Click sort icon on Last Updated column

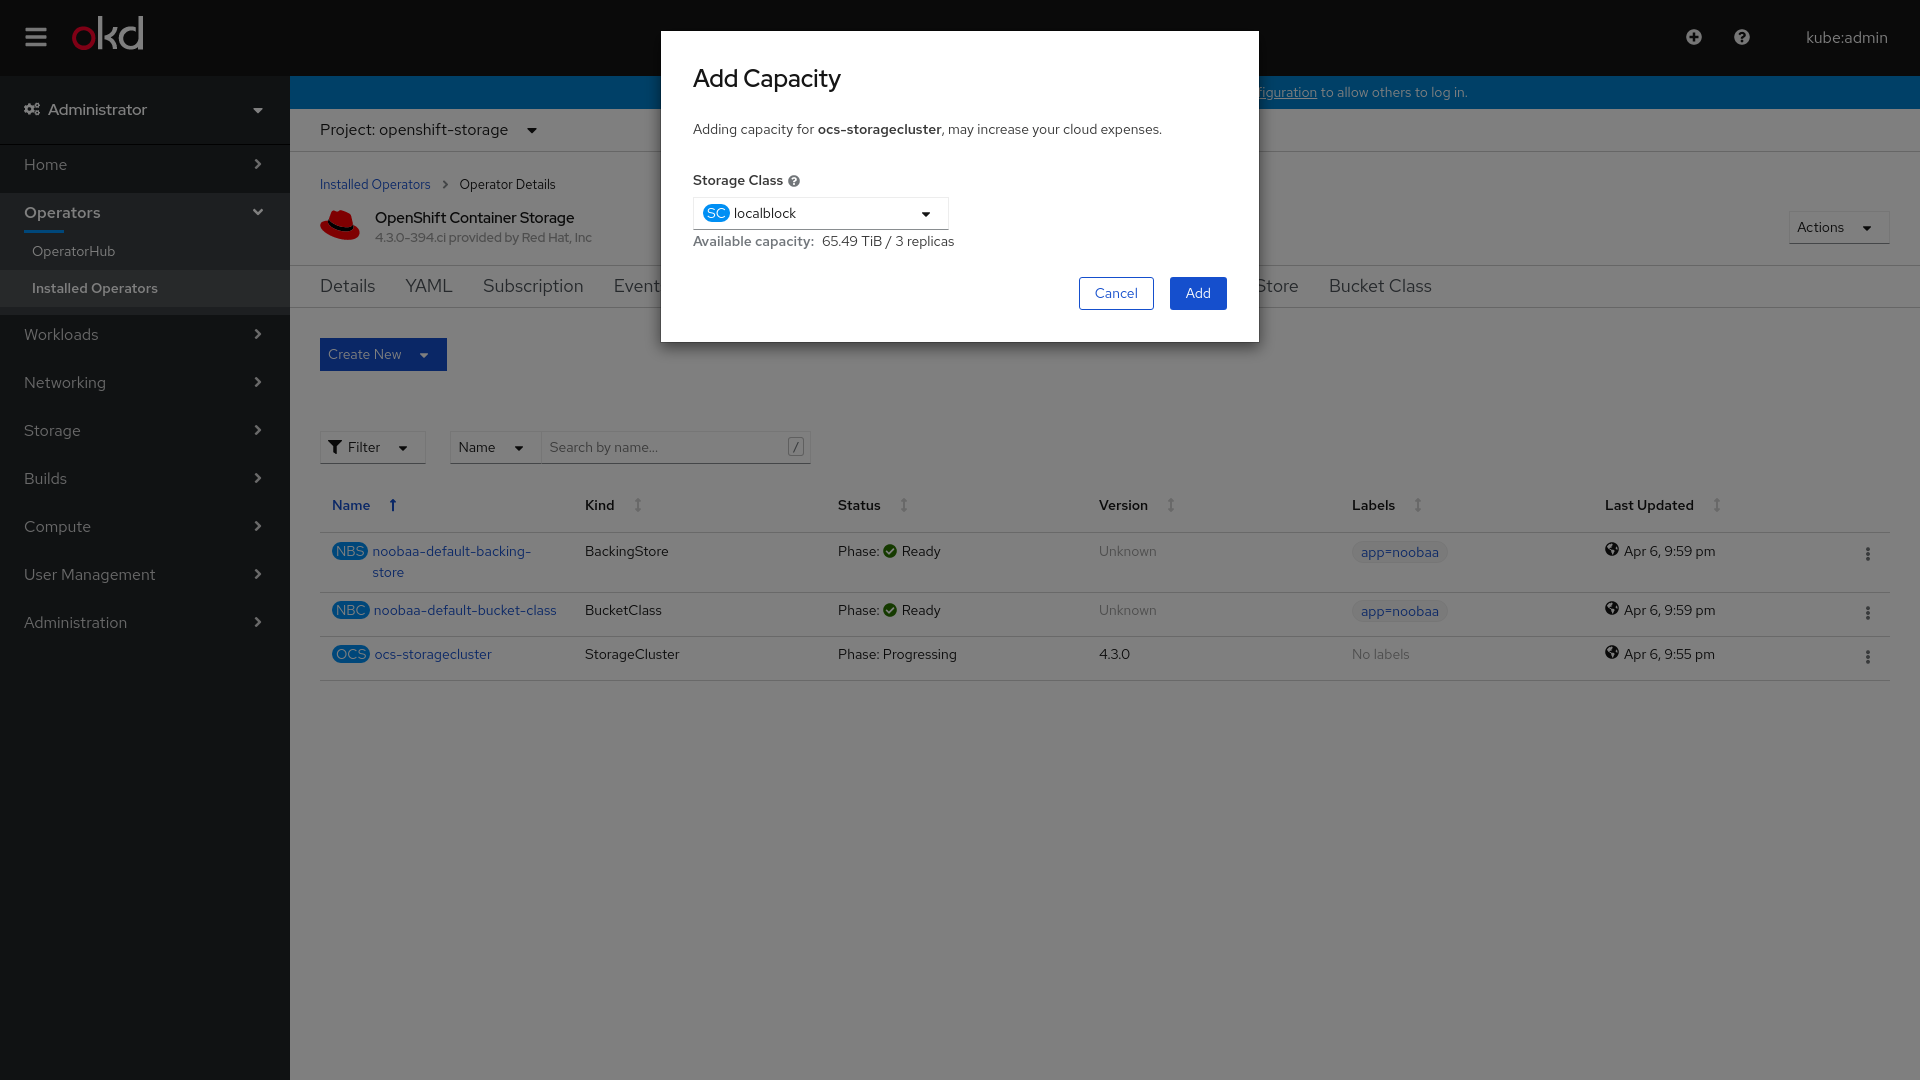point(1716,505)
